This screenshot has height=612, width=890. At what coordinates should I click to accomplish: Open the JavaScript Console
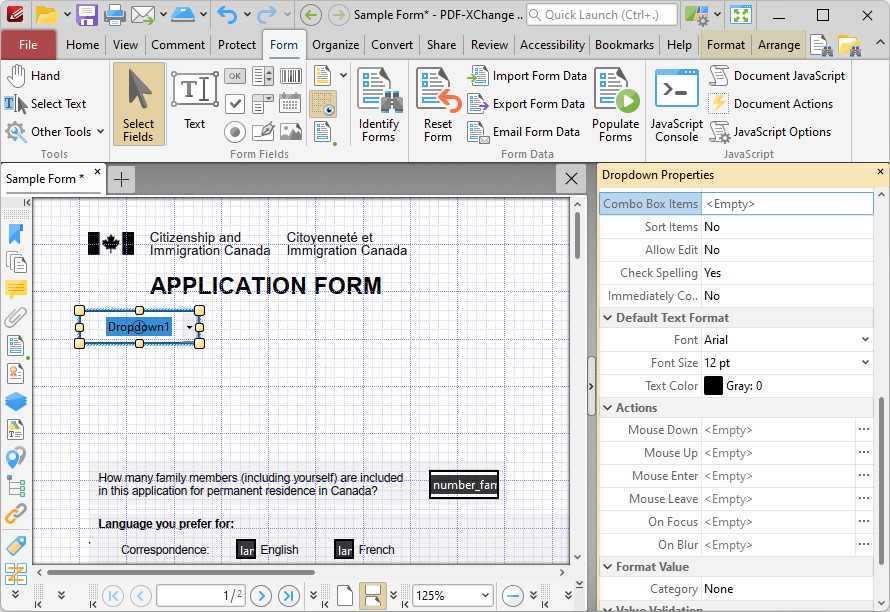(677, 104)
